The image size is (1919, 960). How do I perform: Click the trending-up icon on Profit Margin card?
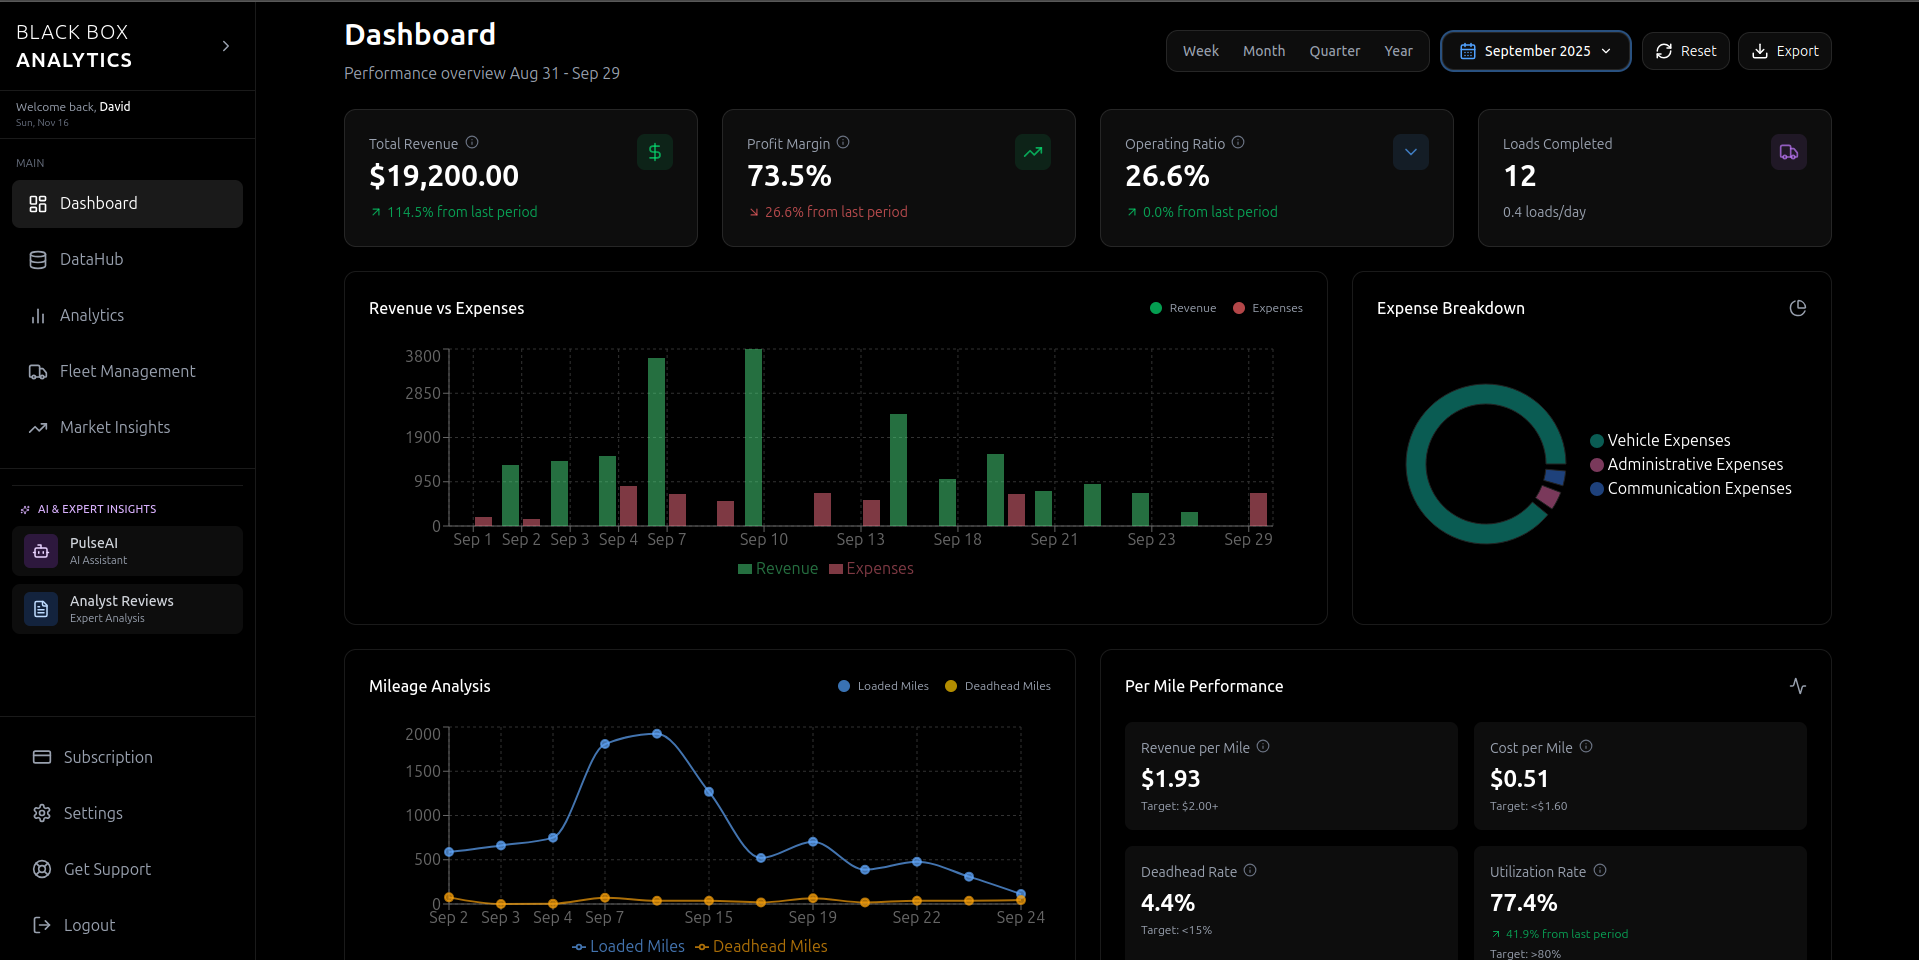pyautogui.click(x=1033, y=152)
